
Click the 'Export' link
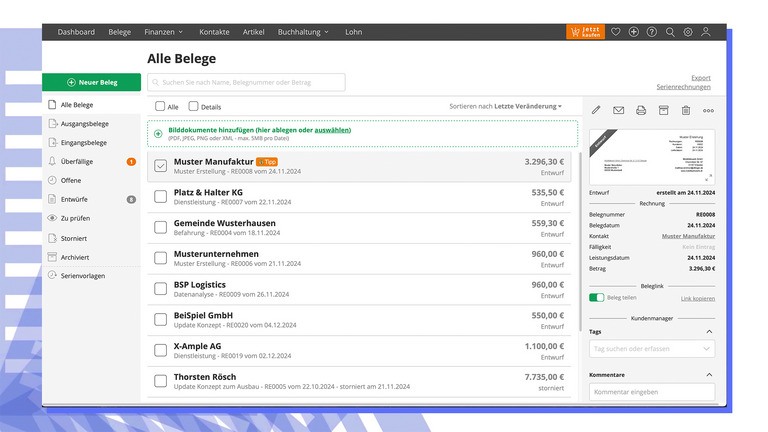tap(700, 77)
